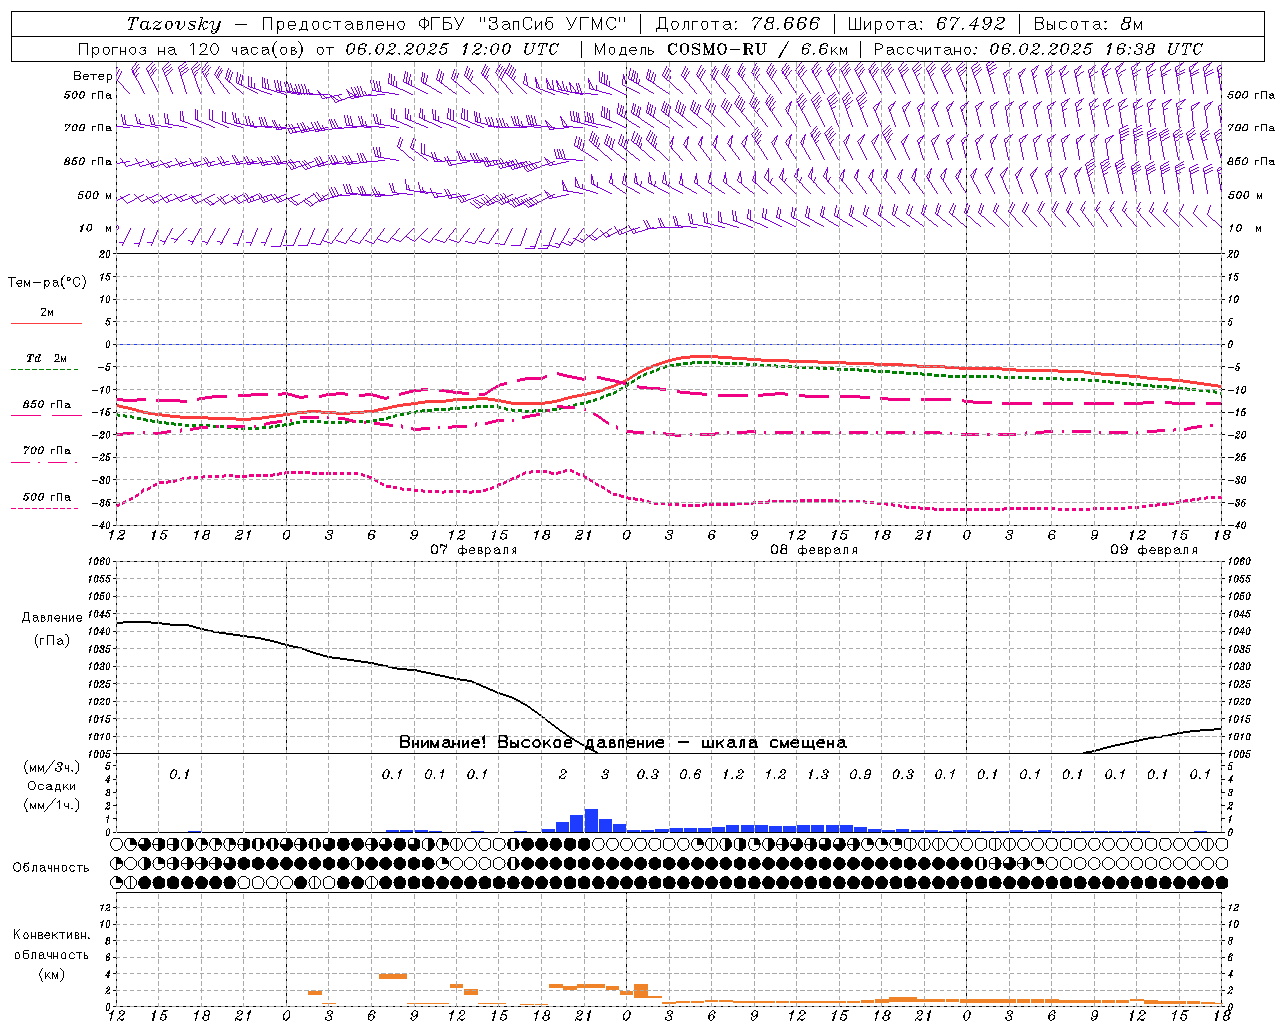
Task: Click "500 гПа" in the temperature legend
Action: [x=46, y=497]
